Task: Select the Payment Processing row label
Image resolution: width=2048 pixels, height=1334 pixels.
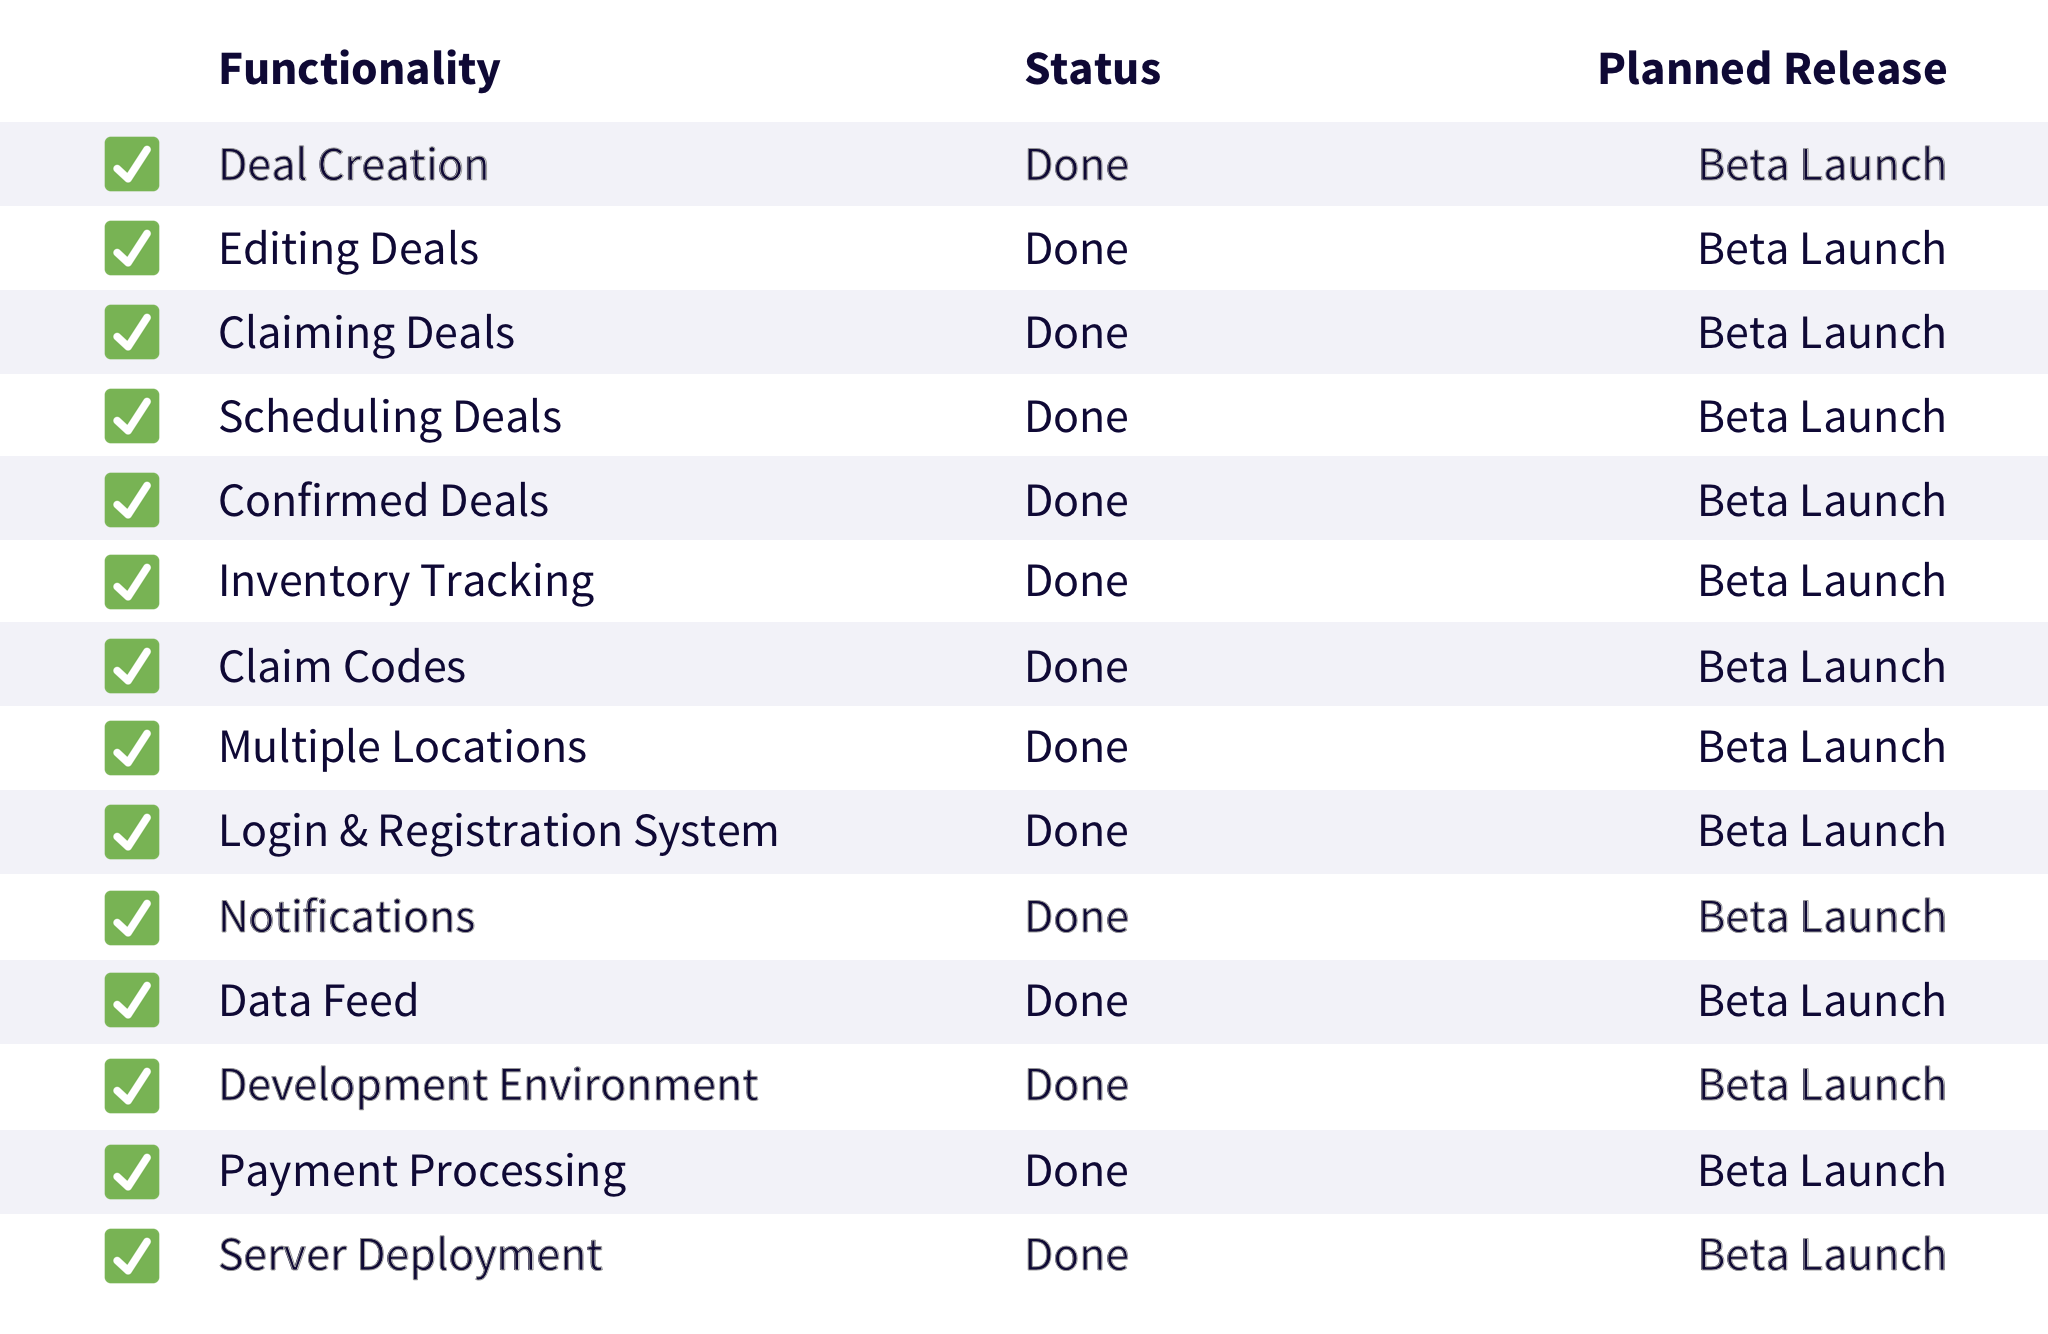Action: (x=422, y=1171)
